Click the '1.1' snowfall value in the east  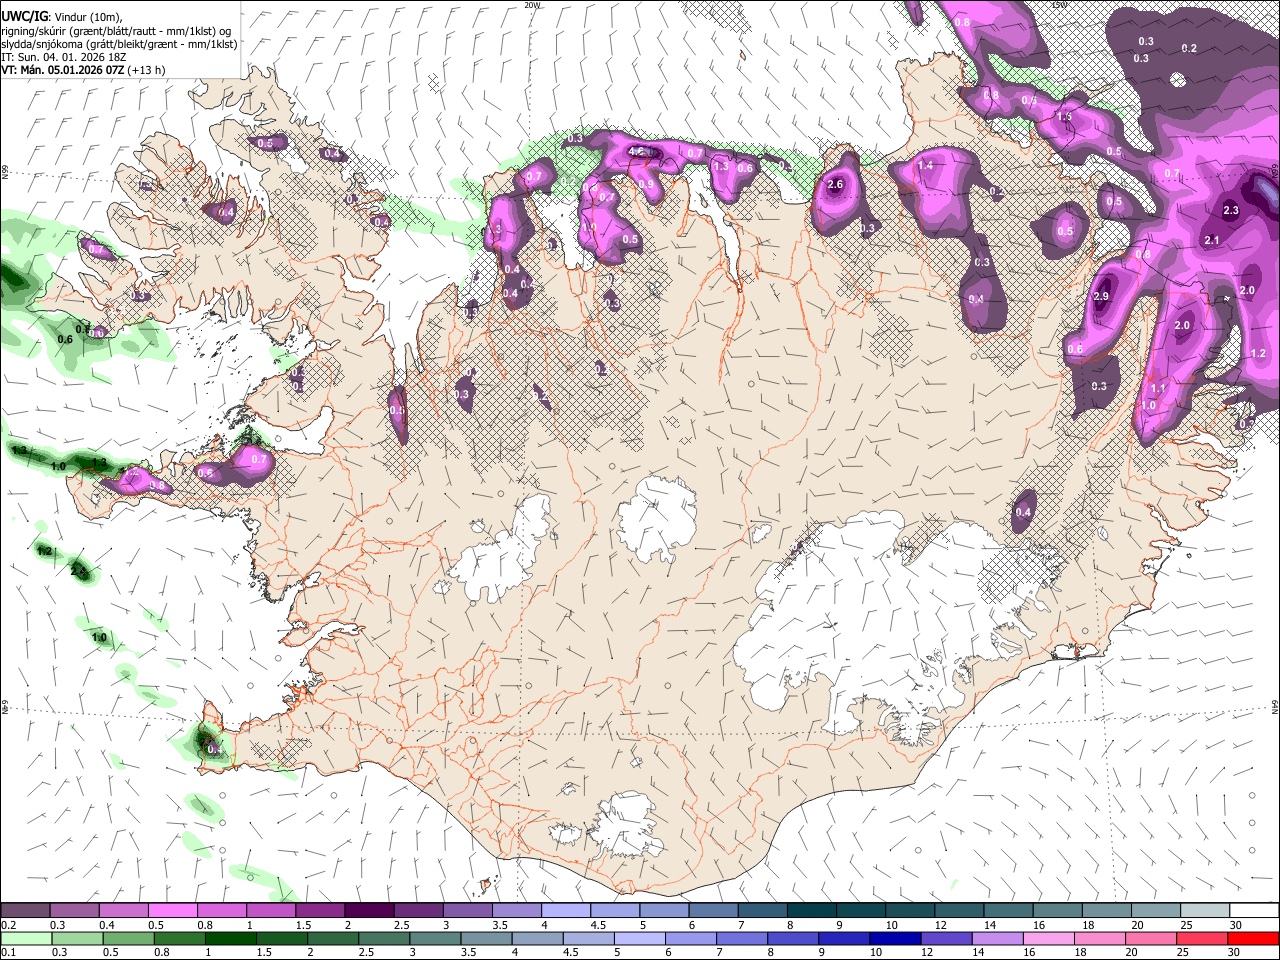(x=1159, y=389)
